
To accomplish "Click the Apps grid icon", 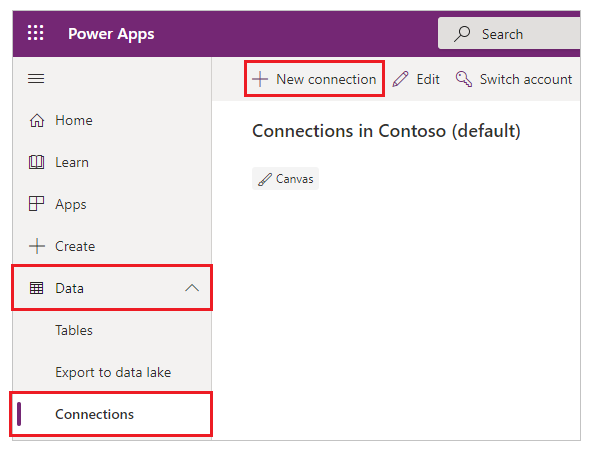I will (36, 204).
